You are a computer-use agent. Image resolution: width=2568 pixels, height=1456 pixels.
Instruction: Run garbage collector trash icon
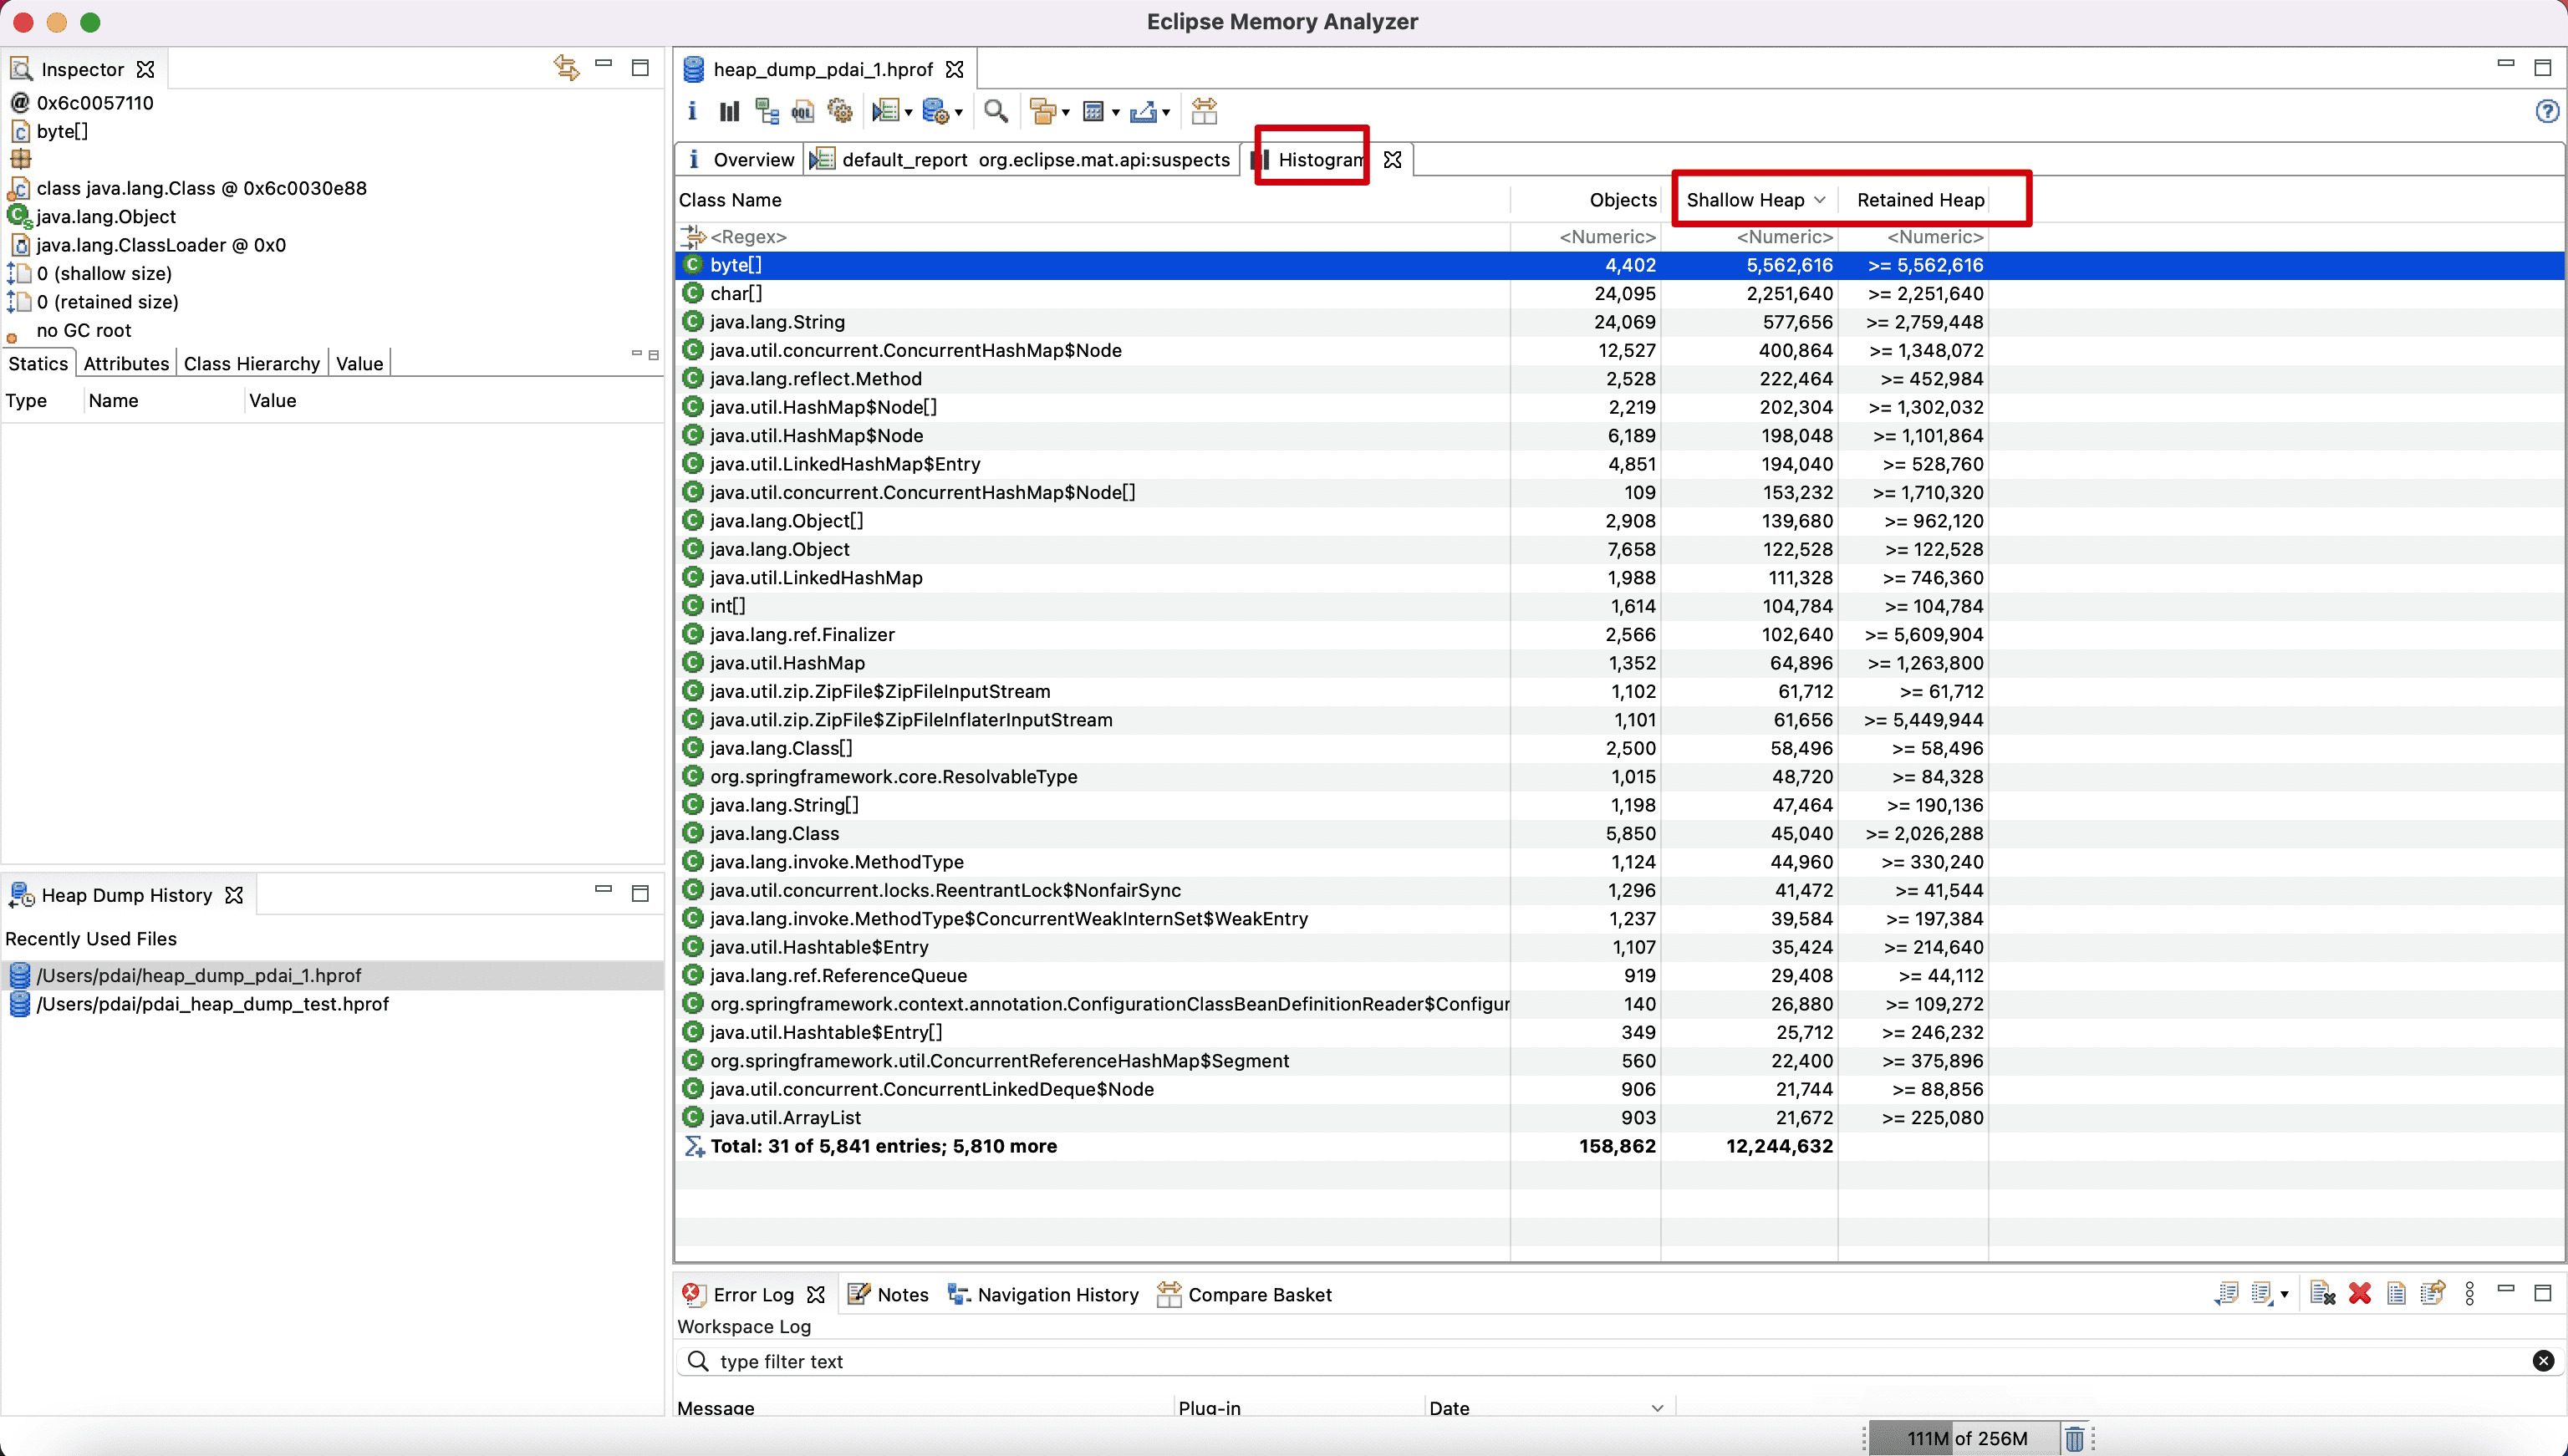click(2074, 1438)
